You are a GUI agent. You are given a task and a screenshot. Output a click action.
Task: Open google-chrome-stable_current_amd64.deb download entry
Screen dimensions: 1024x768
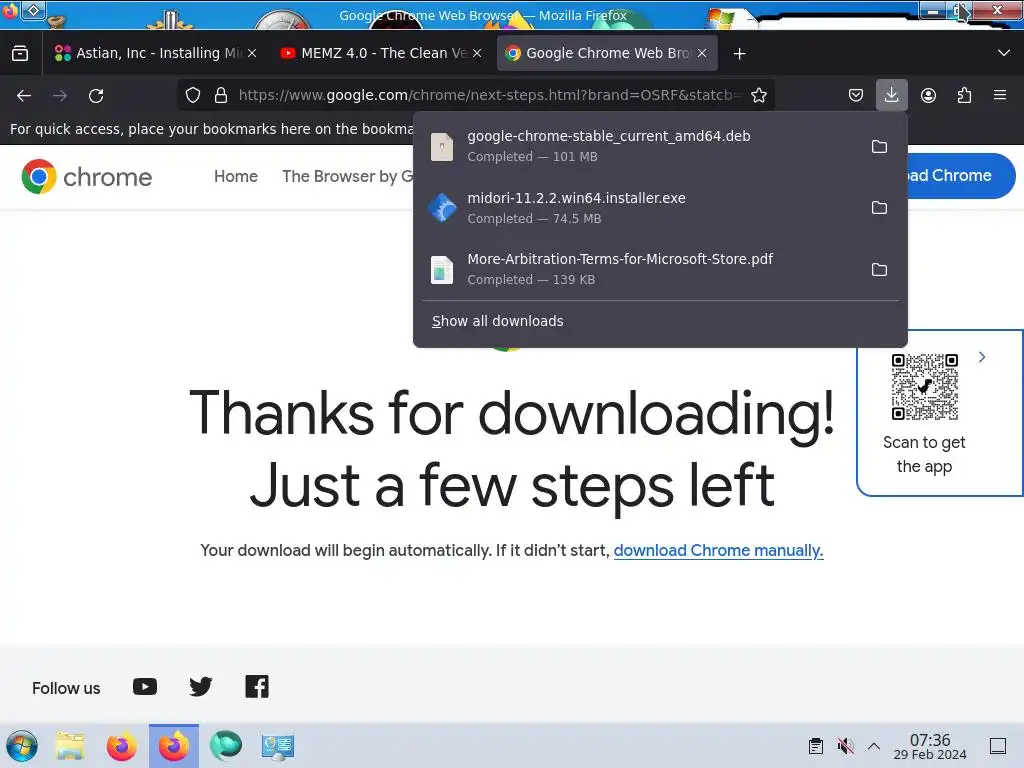640,146
